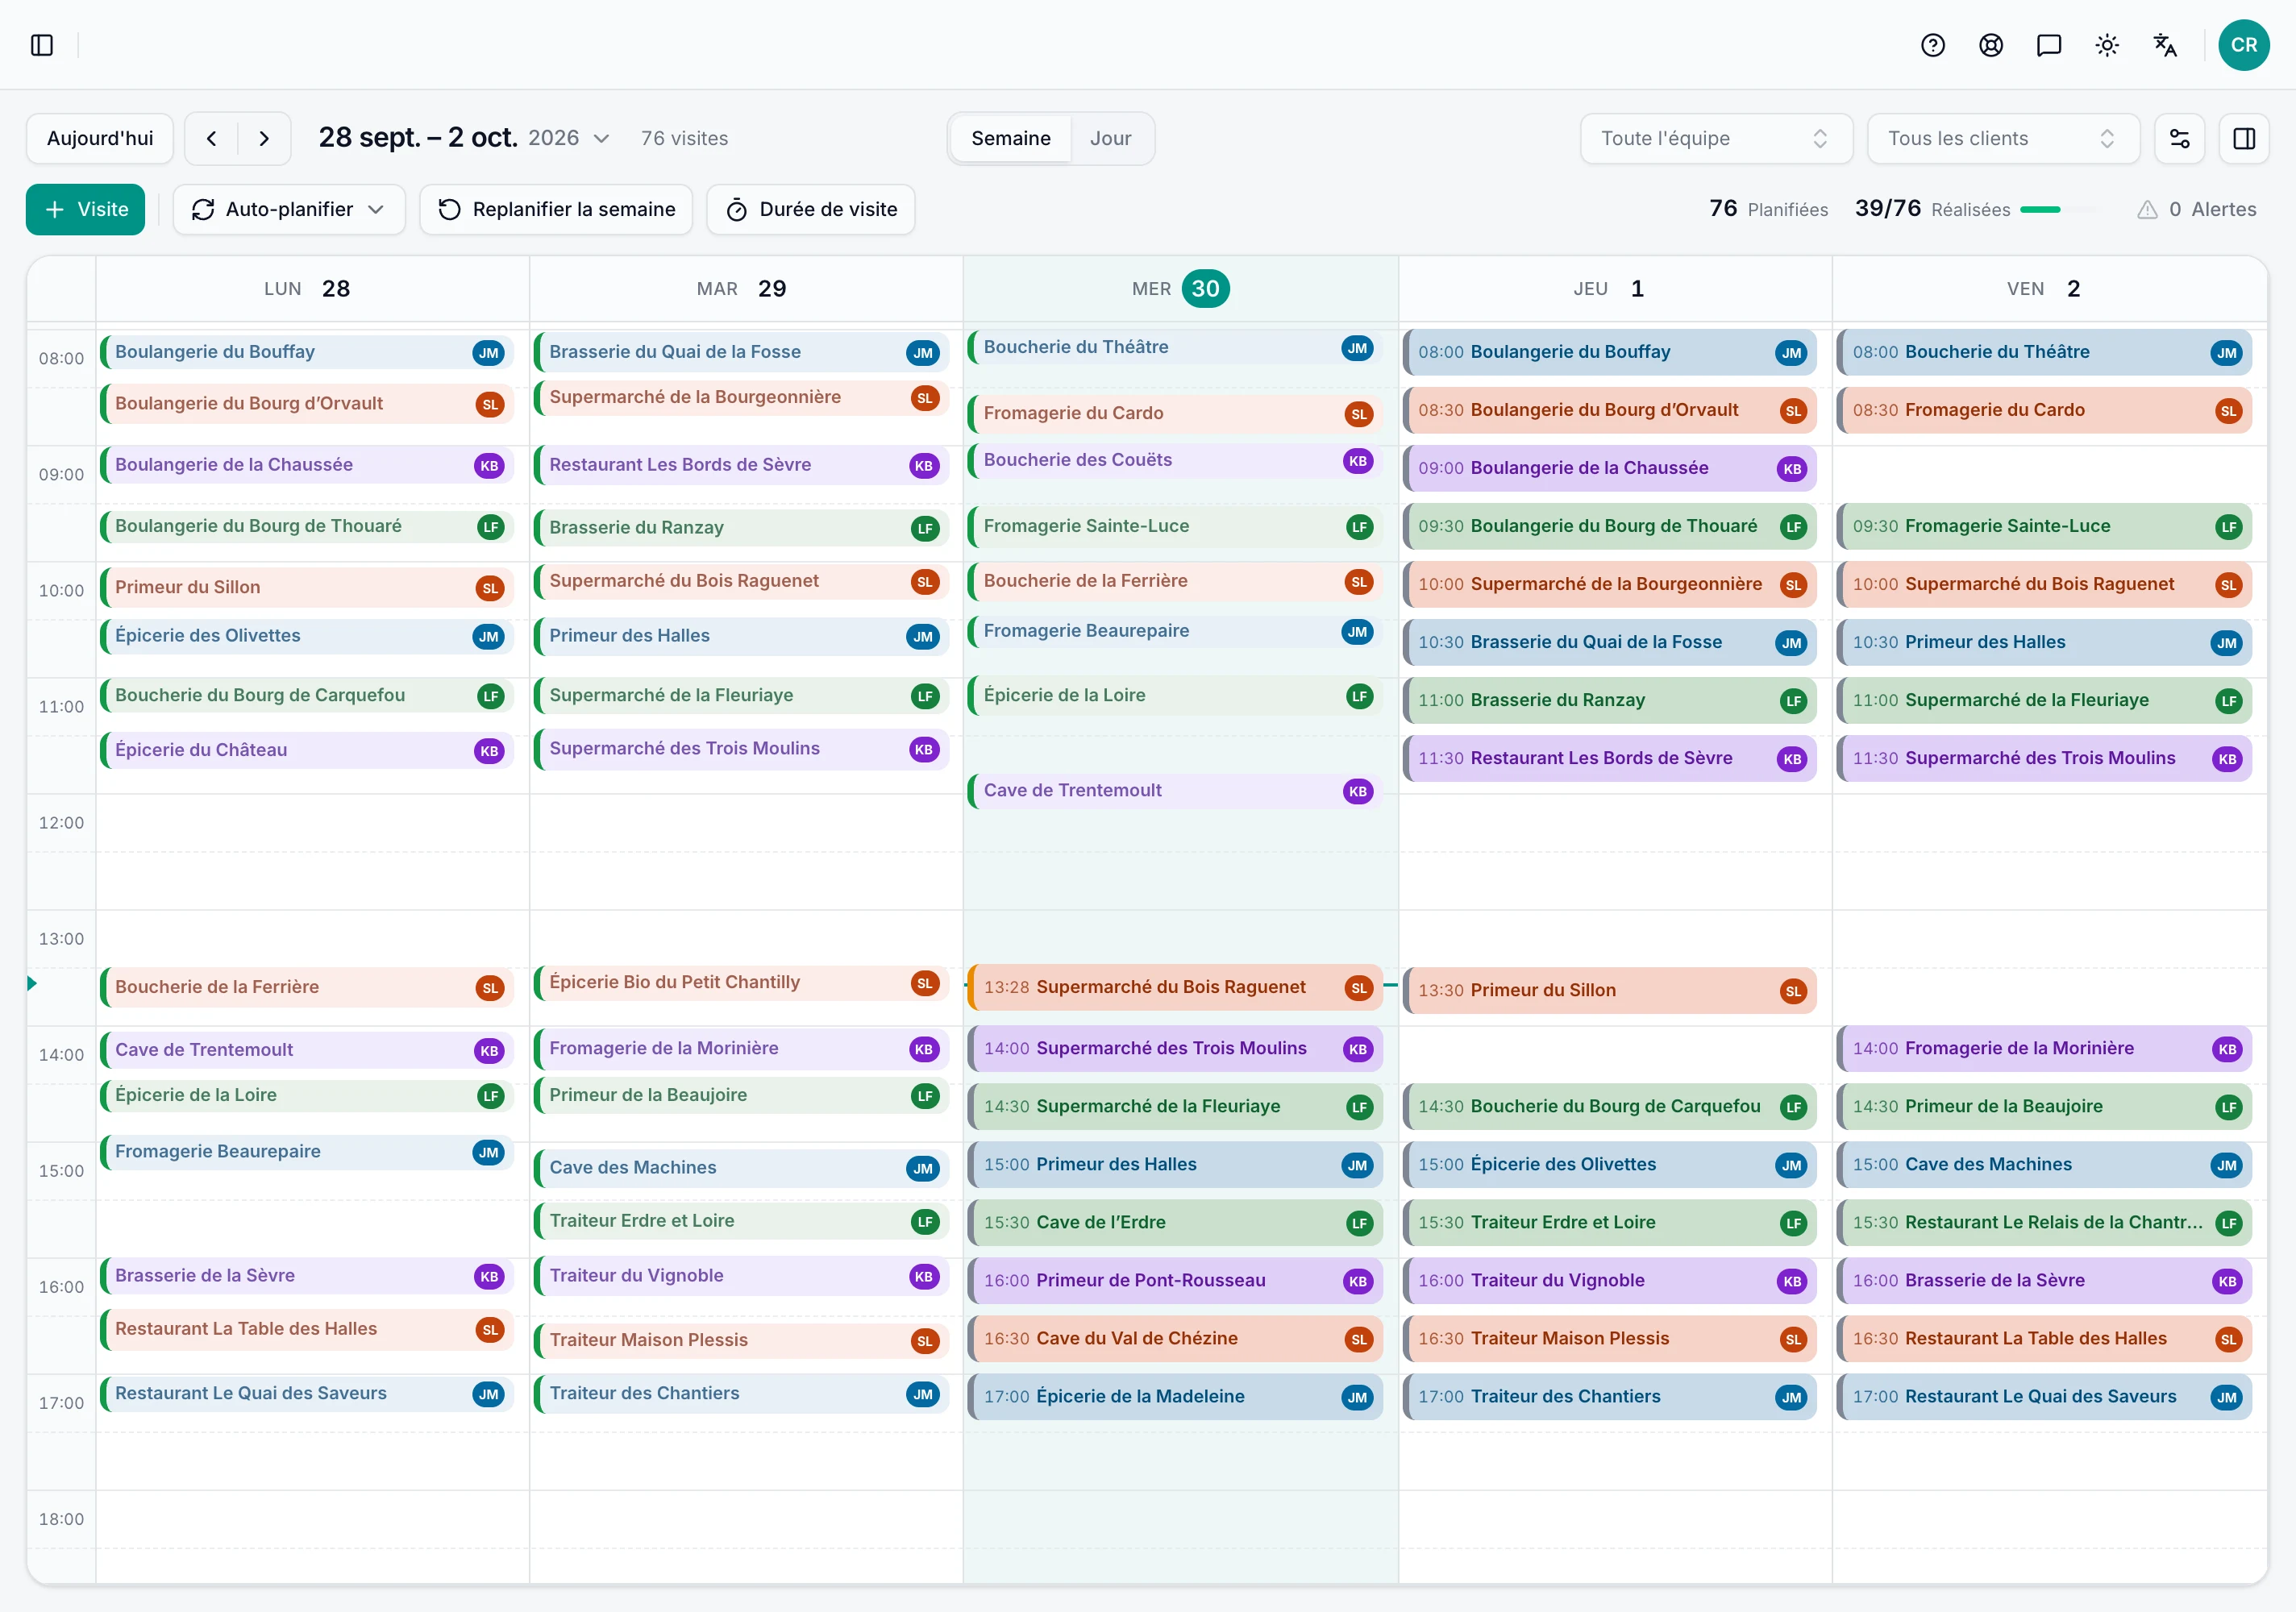Go to the previous week arrow
2296x1612 pixels.
[x=212, y=138]
